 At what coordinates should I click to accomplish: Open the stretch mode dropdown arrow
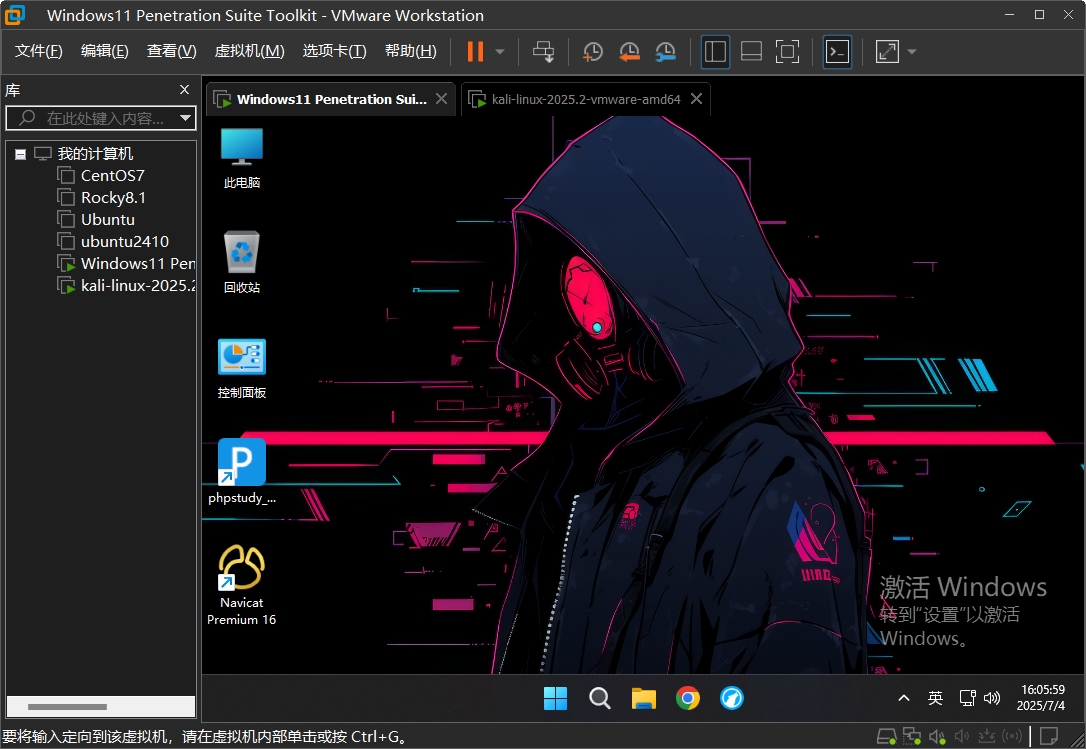click(x=911, y=52)
